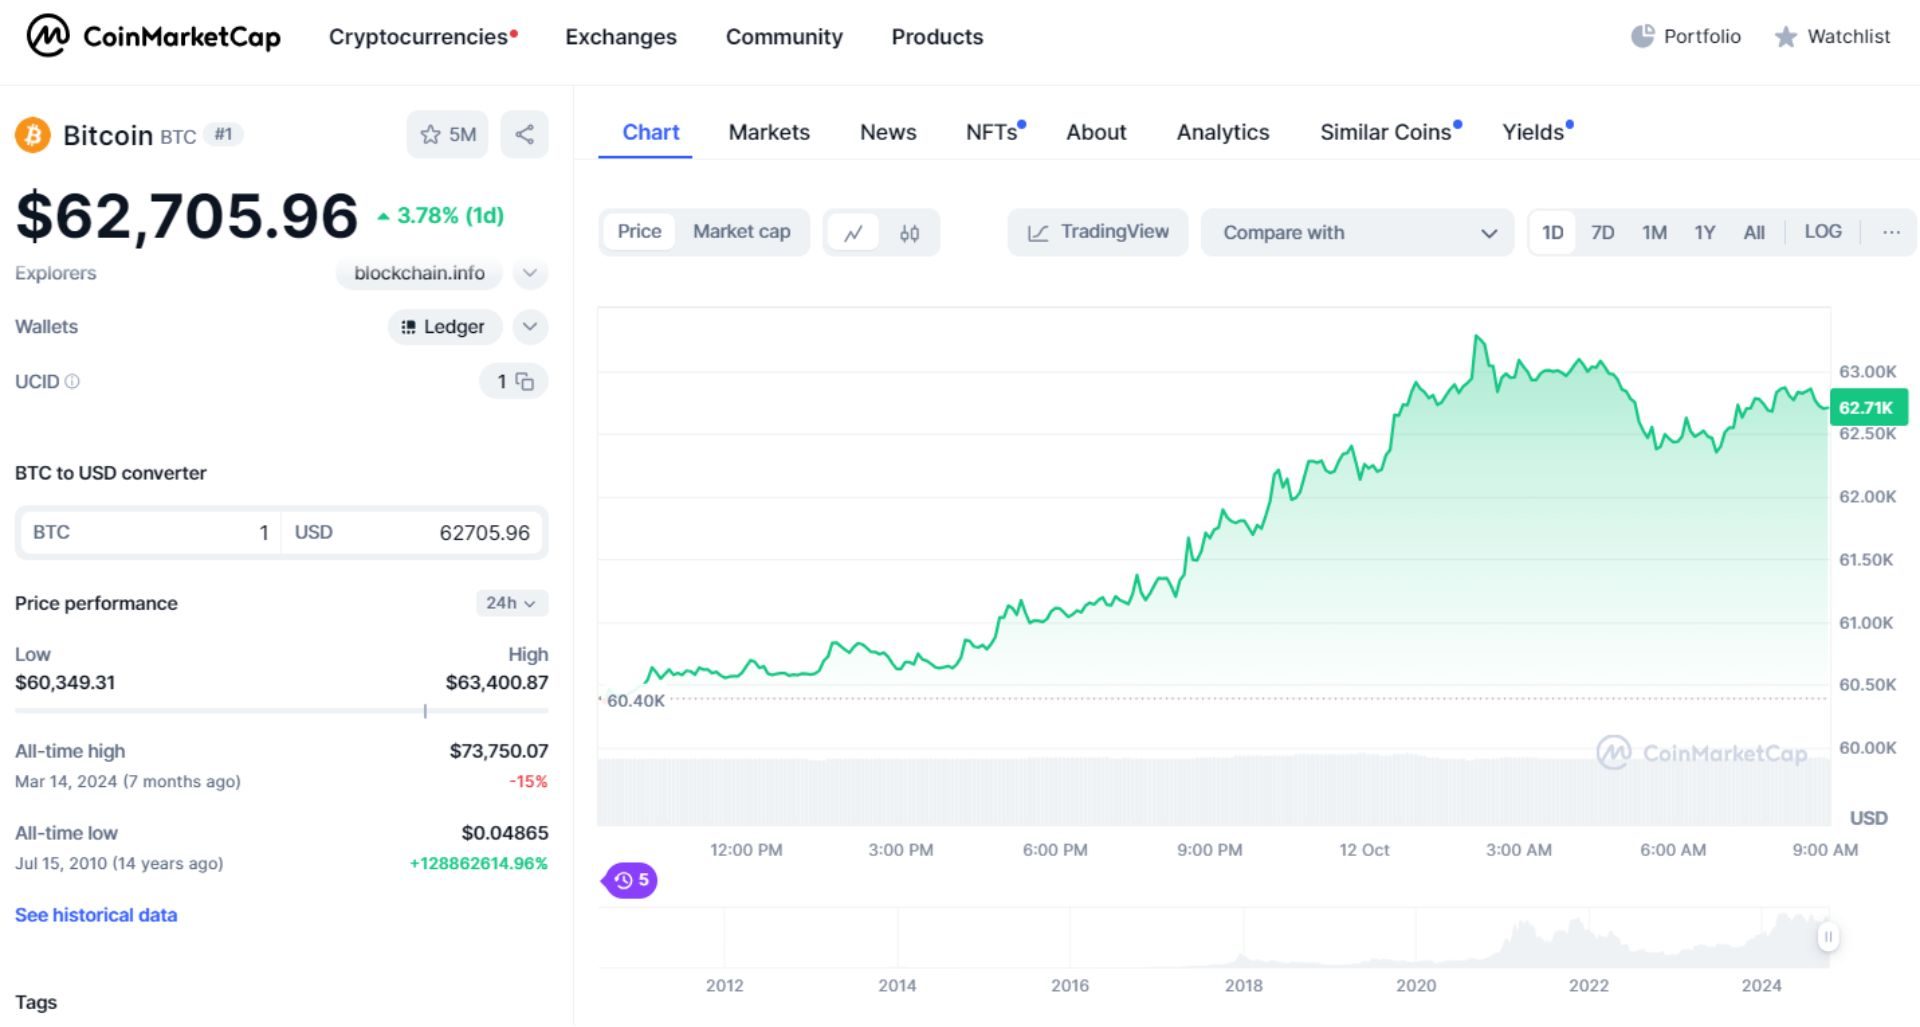Viewport: 1920px width, 1027px height.
Task: Click the Bitcoin share icon
Action: point(524,134)
